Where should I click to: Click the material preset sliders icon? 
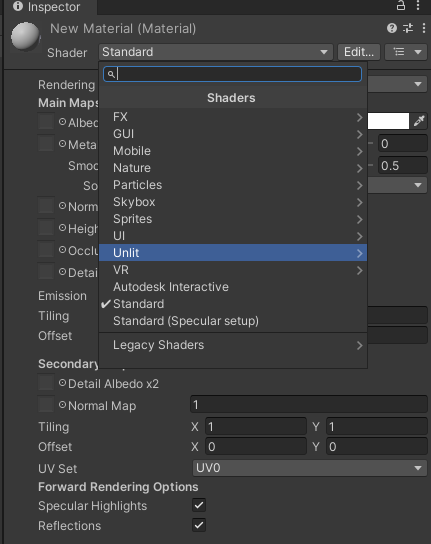(408, 28)
